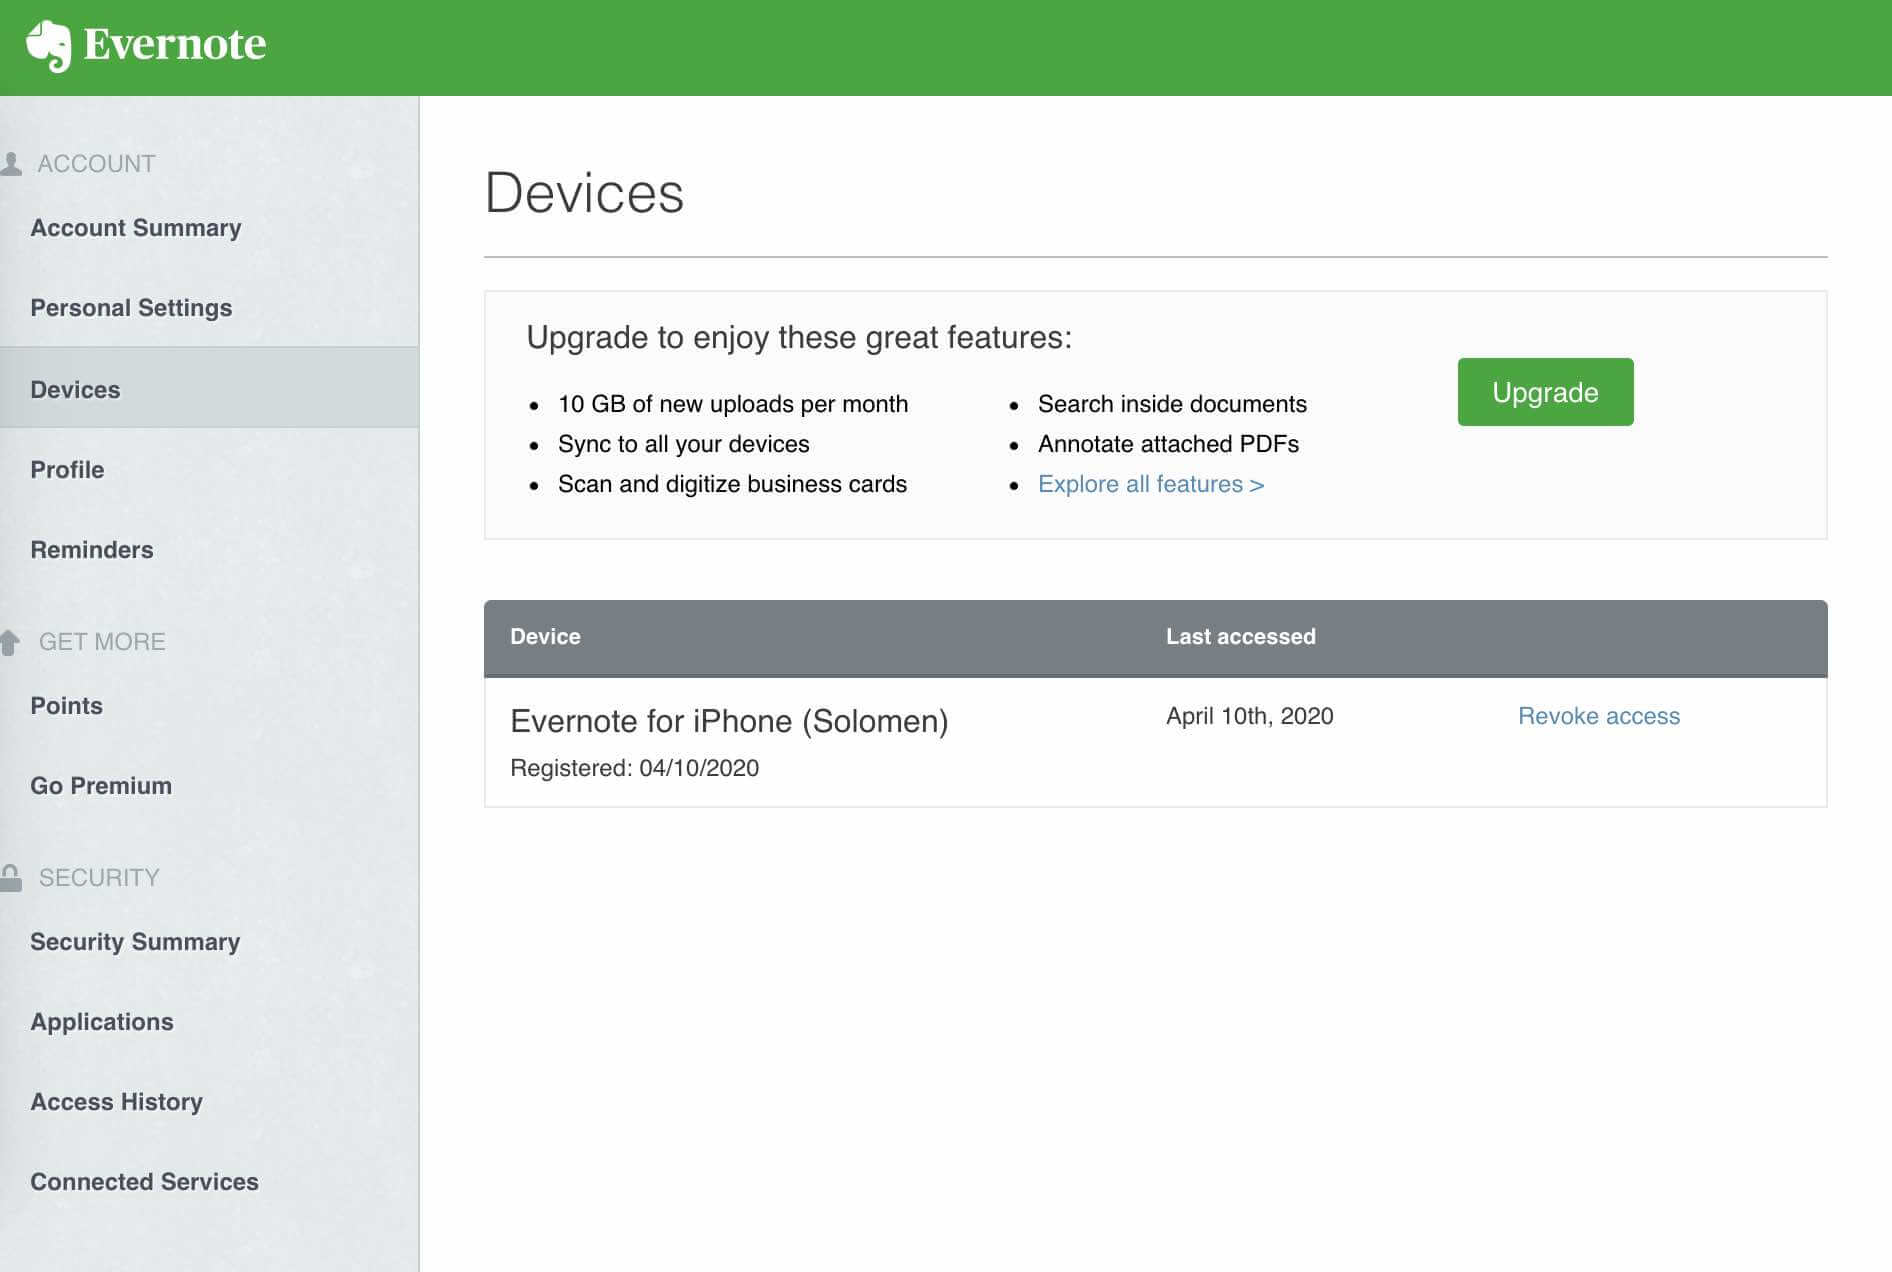The image size is (1892, 1272).
Task: Open Connected Services
Action: pyautogui.click(x=144, y=1182)
